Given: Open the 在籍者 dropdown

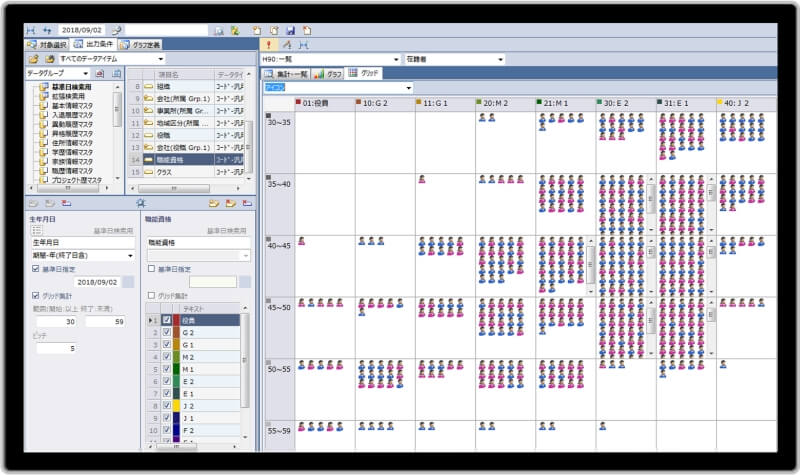Looking at the screenshot, I should point(500,59).
